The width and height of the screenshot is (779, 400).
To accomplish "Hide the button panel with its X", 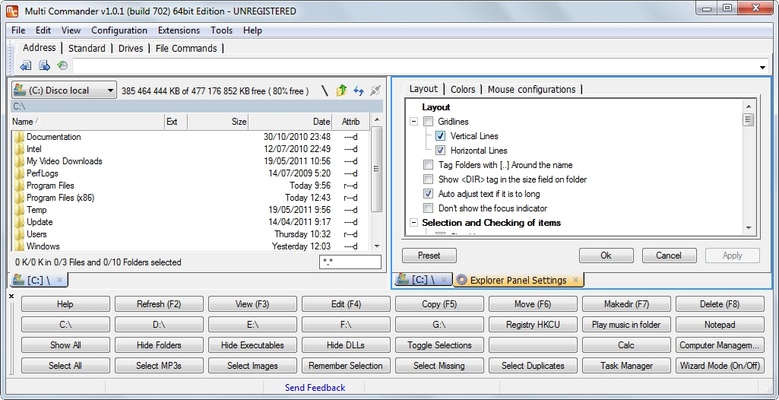I will [11, 296].
